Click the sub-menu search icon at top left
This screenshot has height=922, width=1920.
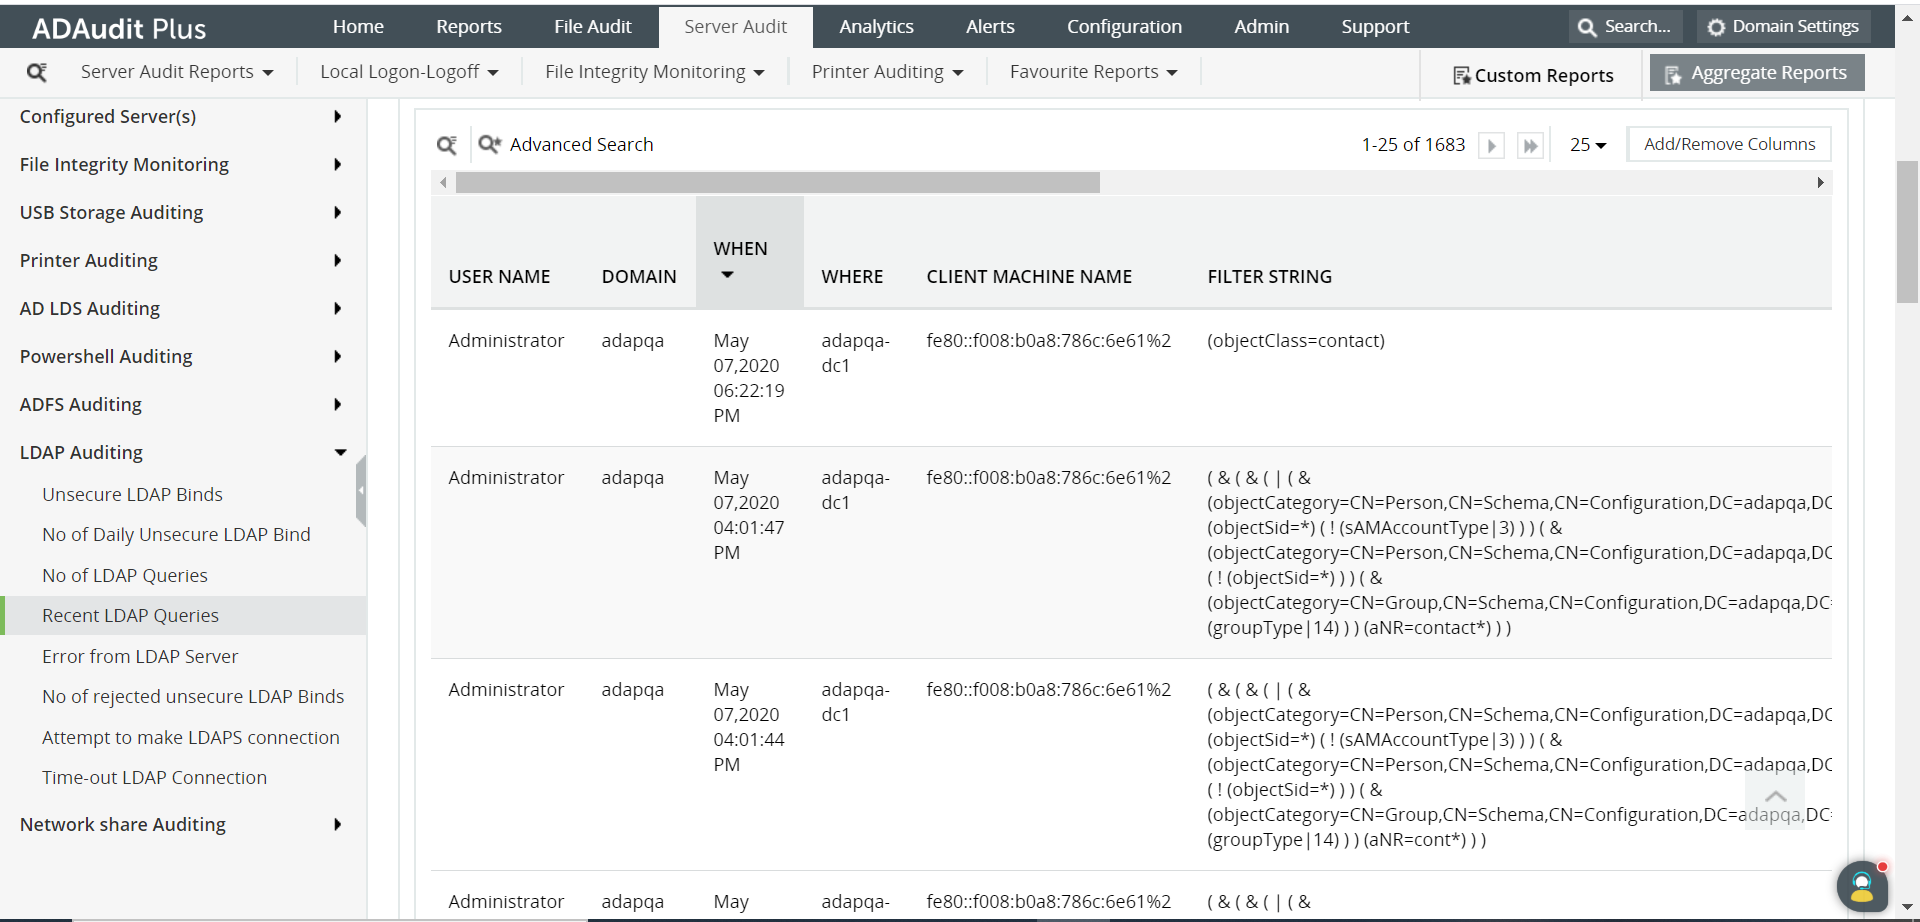click(37, 72)
